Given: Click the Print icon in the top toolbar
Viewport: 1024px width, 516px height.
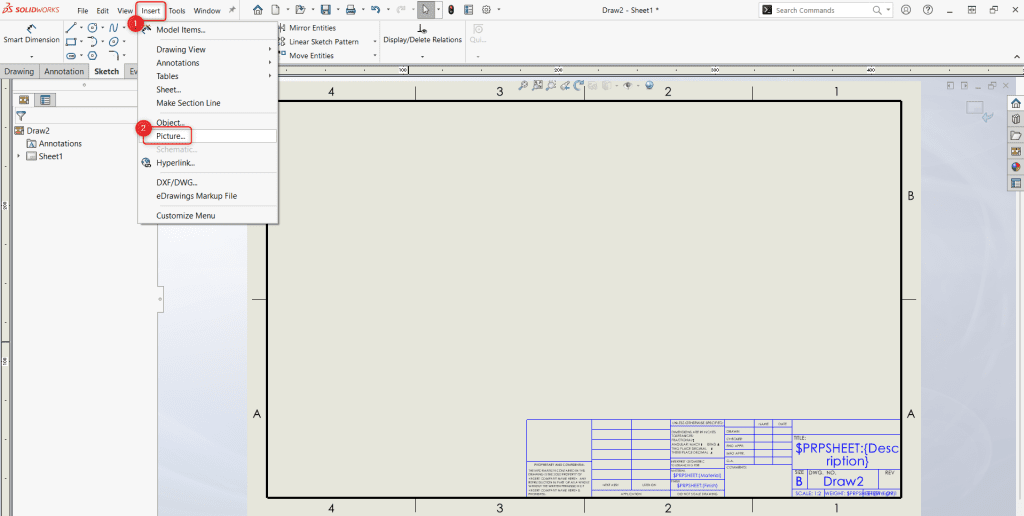Looking at the screenshot, I should [x=350, y=10].
